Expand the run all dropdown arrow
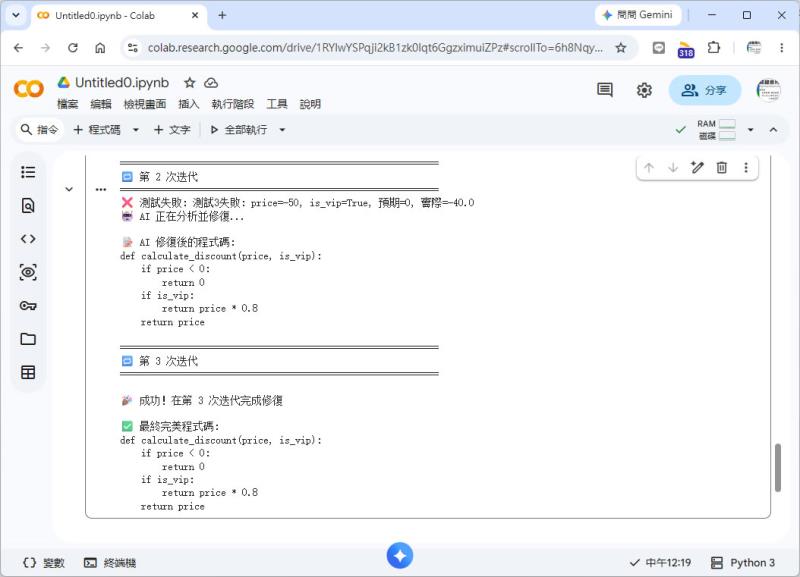This screenshot has height=577, width=800. click(282, 130)
